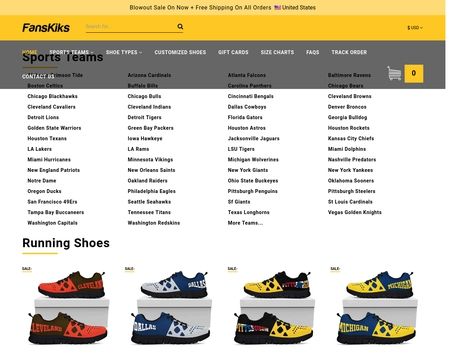The height and width of the screenshot is (360, 450).
Task: Expand the Sports Teams menu
Action: pyautogui.click(x=71, y=52)
